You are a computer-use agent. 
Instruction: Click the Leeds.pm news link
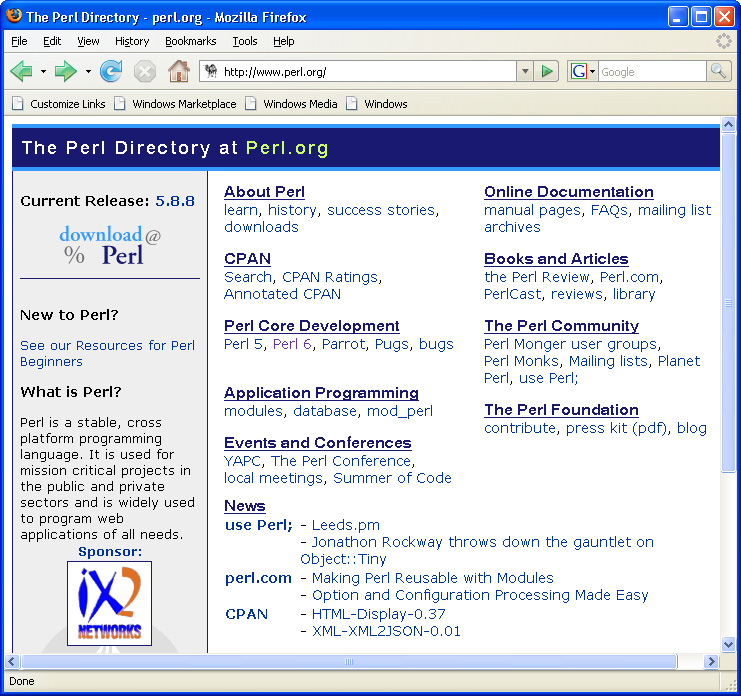pos(345,525)
